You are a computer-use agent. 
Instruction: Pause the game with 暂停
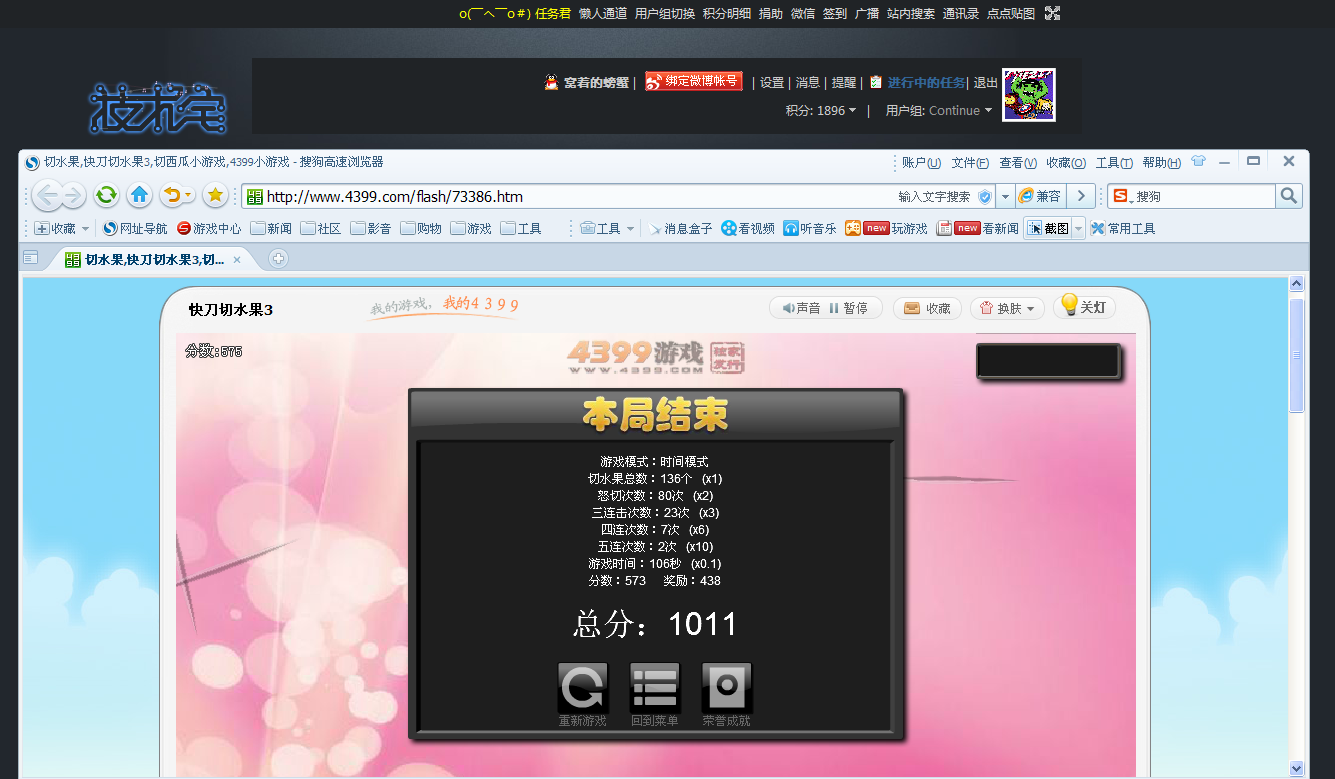(x=848, y=308)
